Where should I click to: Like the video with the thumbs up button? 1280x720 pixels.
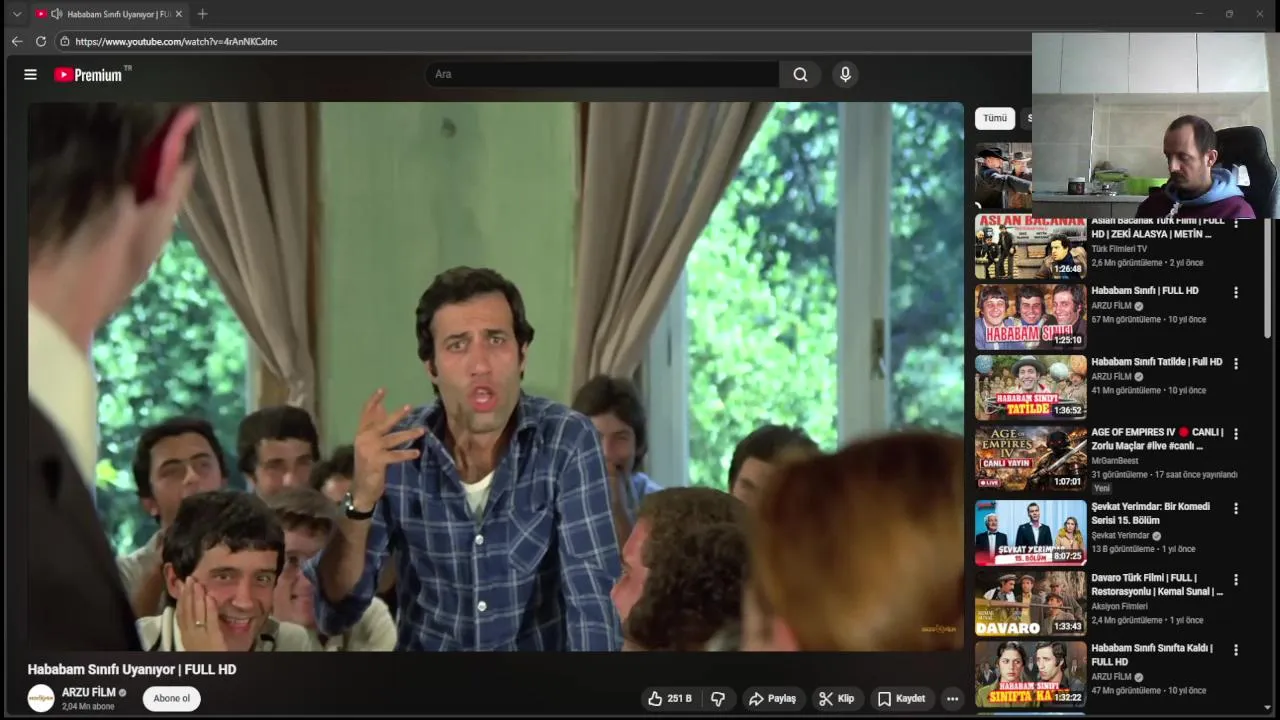point(670,699)
